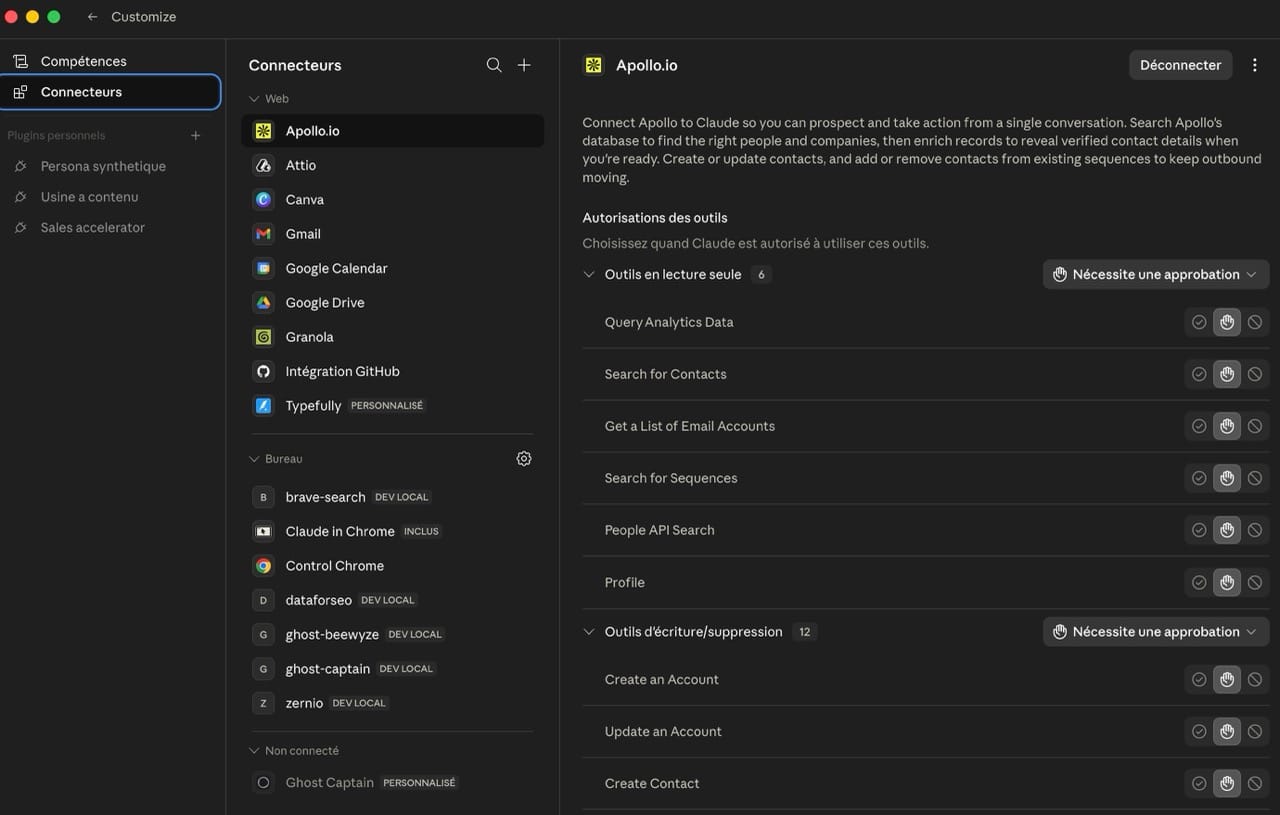Always allow Create an Account
This screenshot has height=815, width=1280.
[1198, 679]
